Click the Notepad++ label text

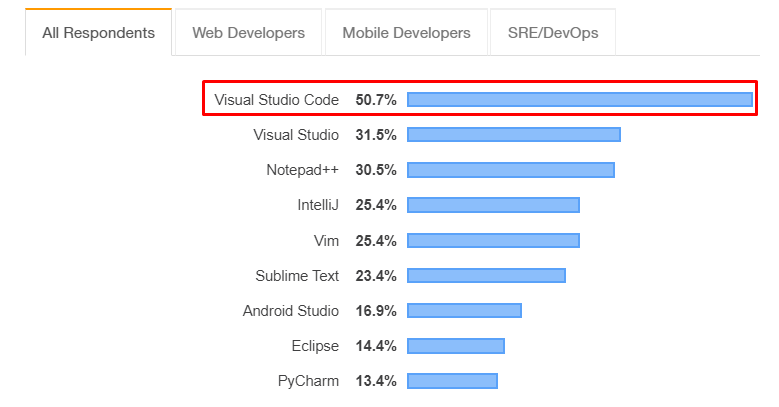pos(302,170)
